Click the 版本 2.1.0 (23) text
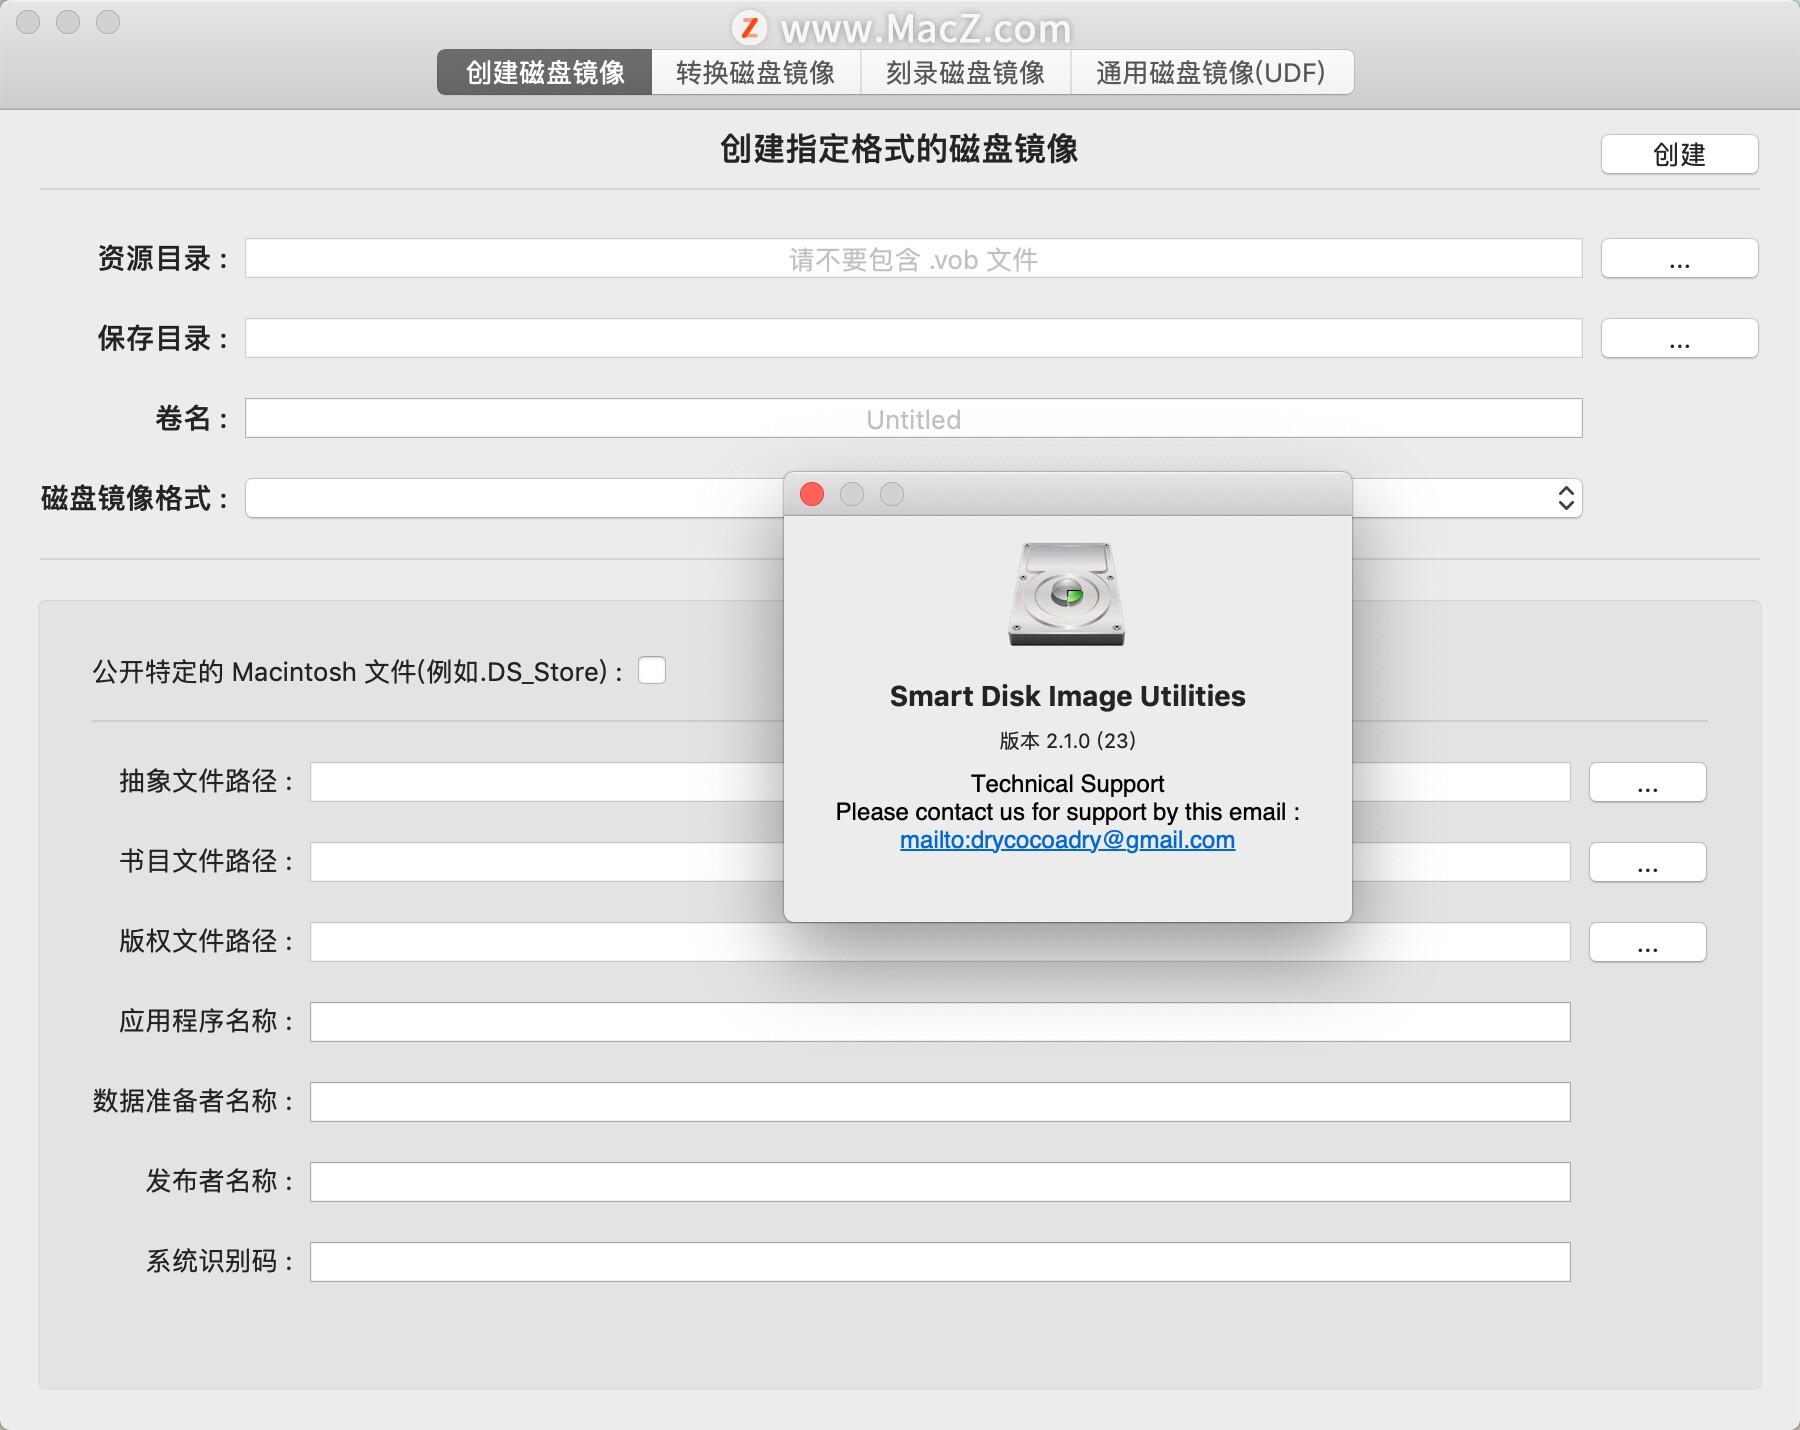The width and height of the screenshot is (1800, 1430). 1067,741
